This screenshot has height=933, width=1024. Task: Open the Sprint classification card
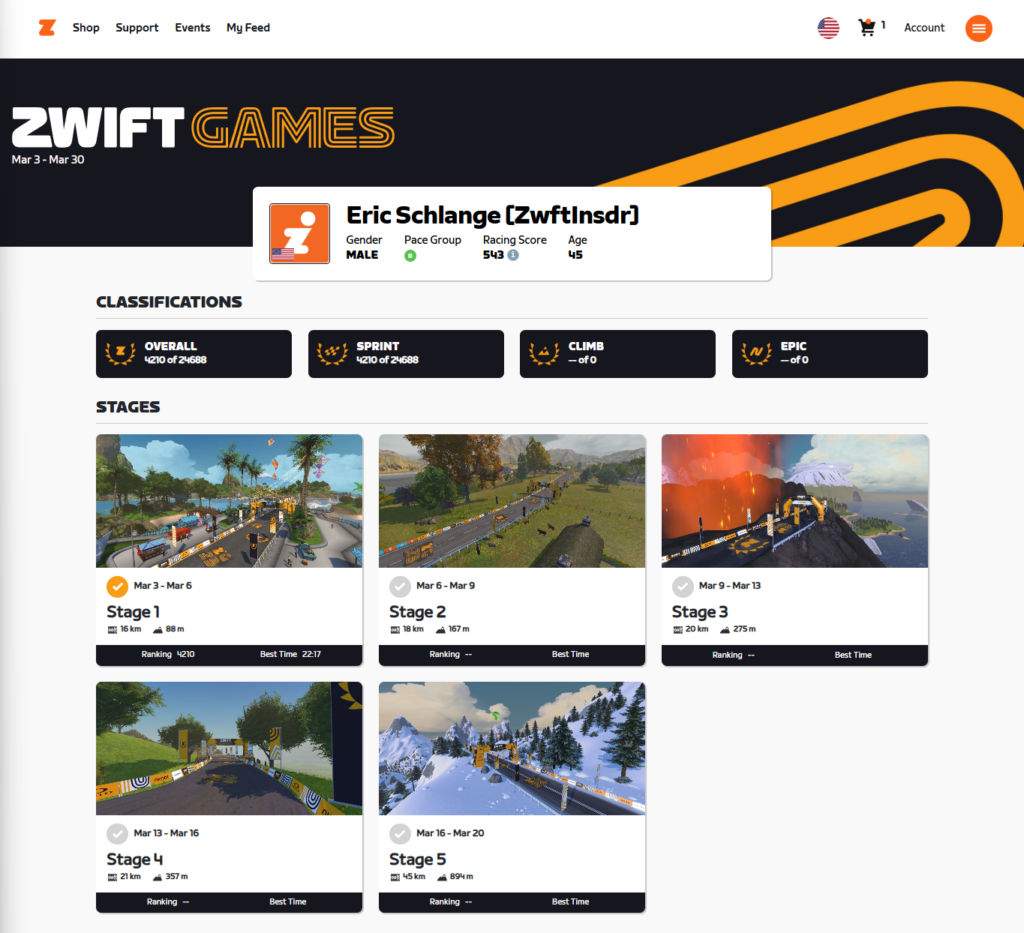tap(405, 353)
